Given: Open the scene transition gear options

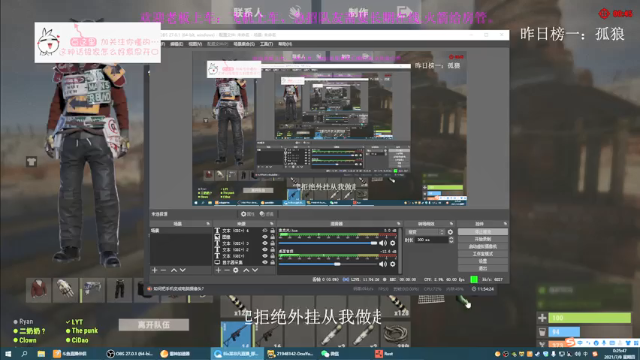Looking at the screenshot, I should click(x=450, y=232).
